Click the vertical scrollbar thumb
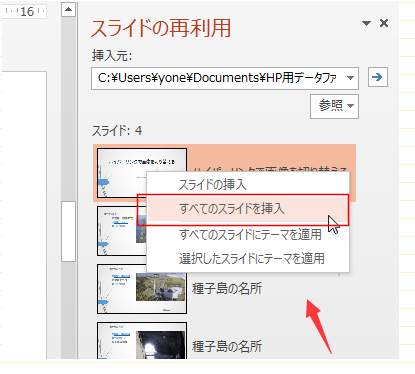415x374 pixels. click(68, 231)
